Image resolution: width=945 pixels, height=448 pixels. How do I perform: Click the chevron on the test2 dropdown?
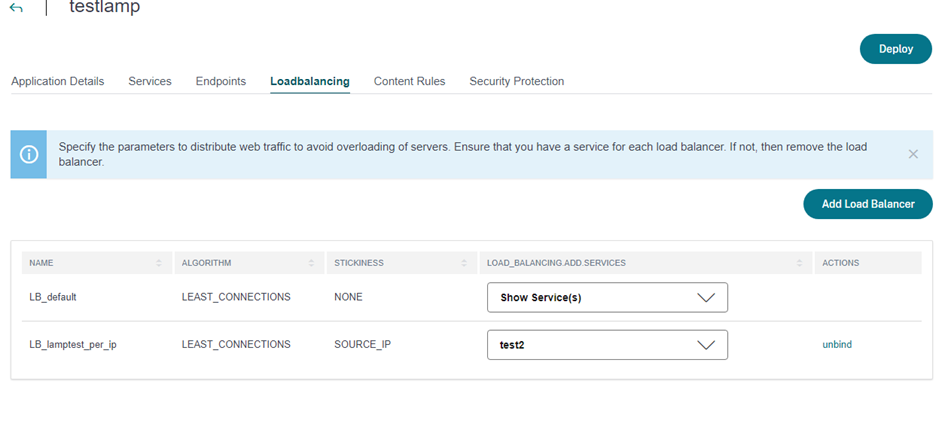(x=706, y=345)
